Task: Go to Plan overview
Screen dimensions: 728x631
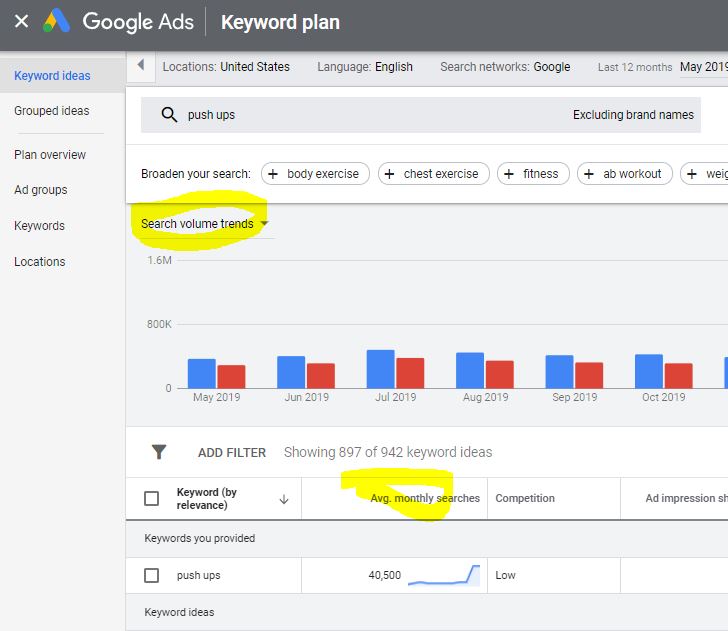Action: [50, 155]
